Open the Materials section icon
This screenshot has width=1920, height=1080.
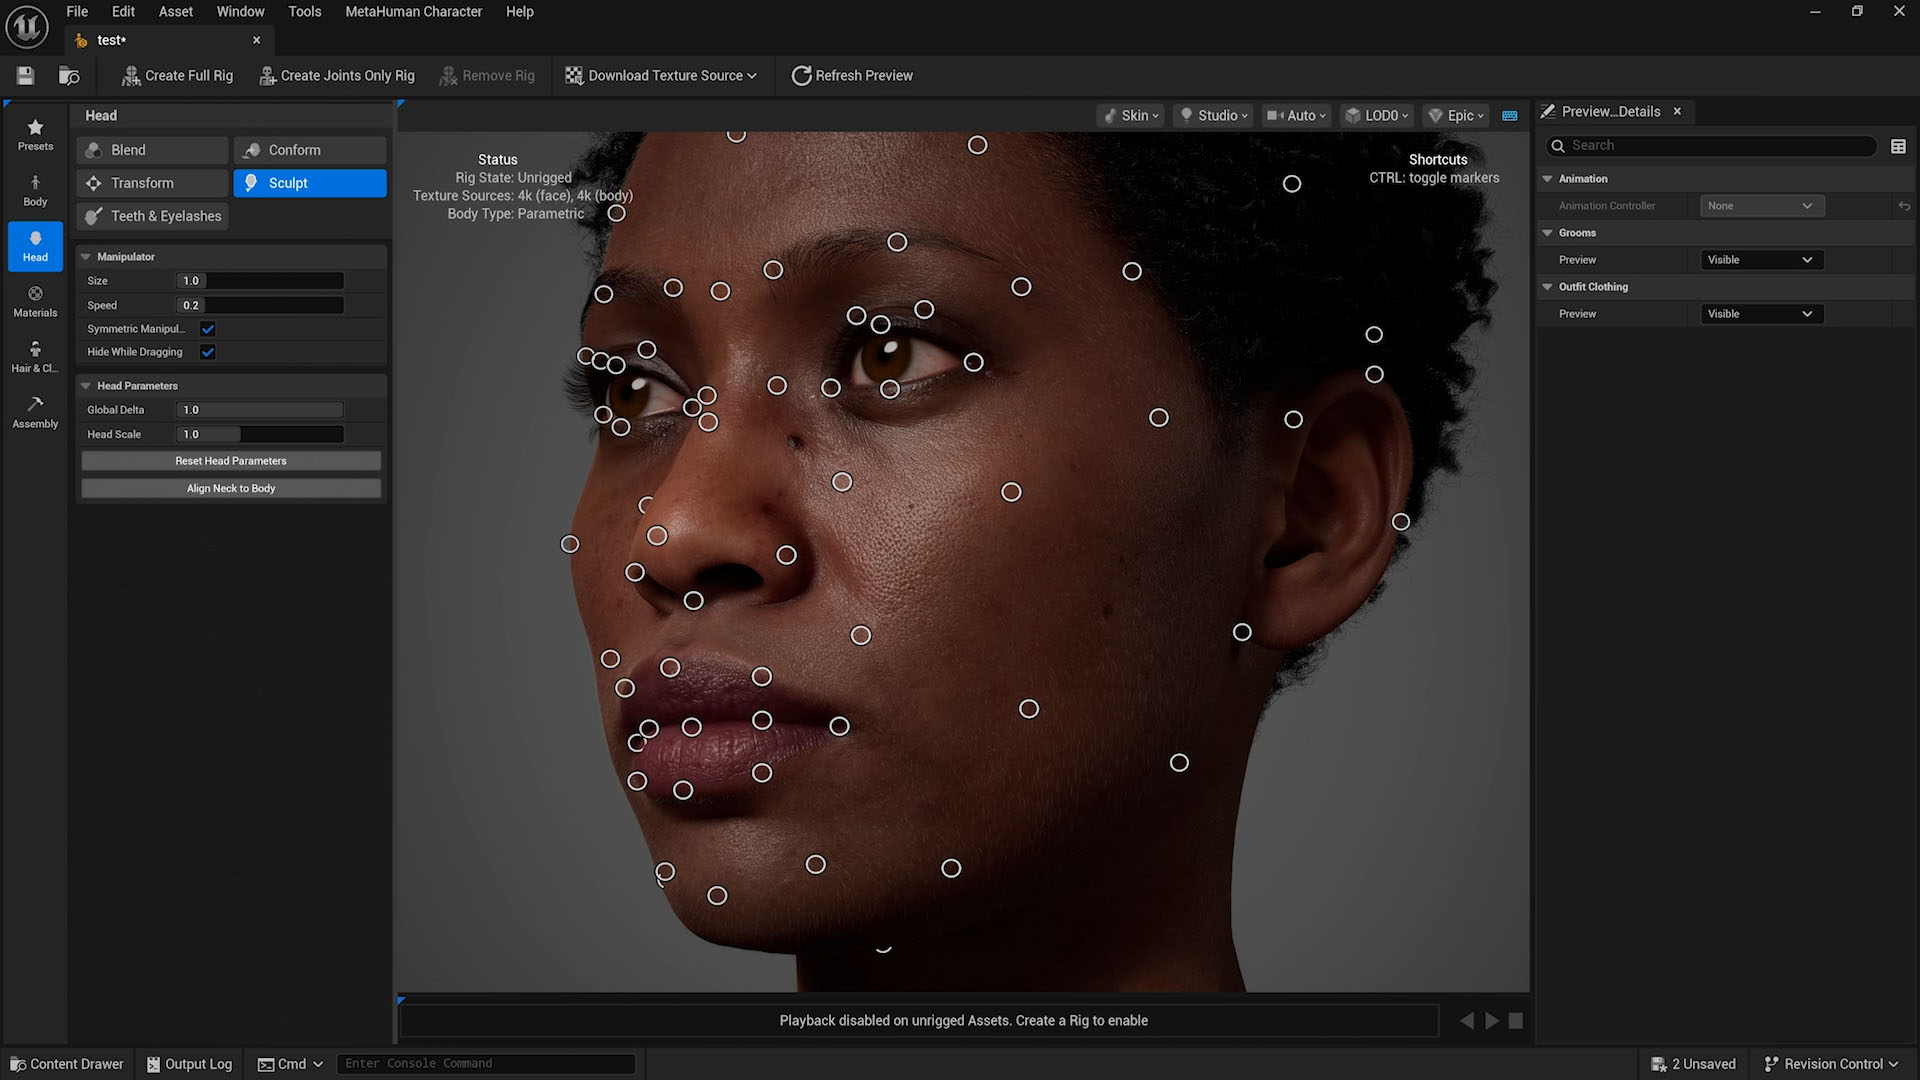coord(35,301)
